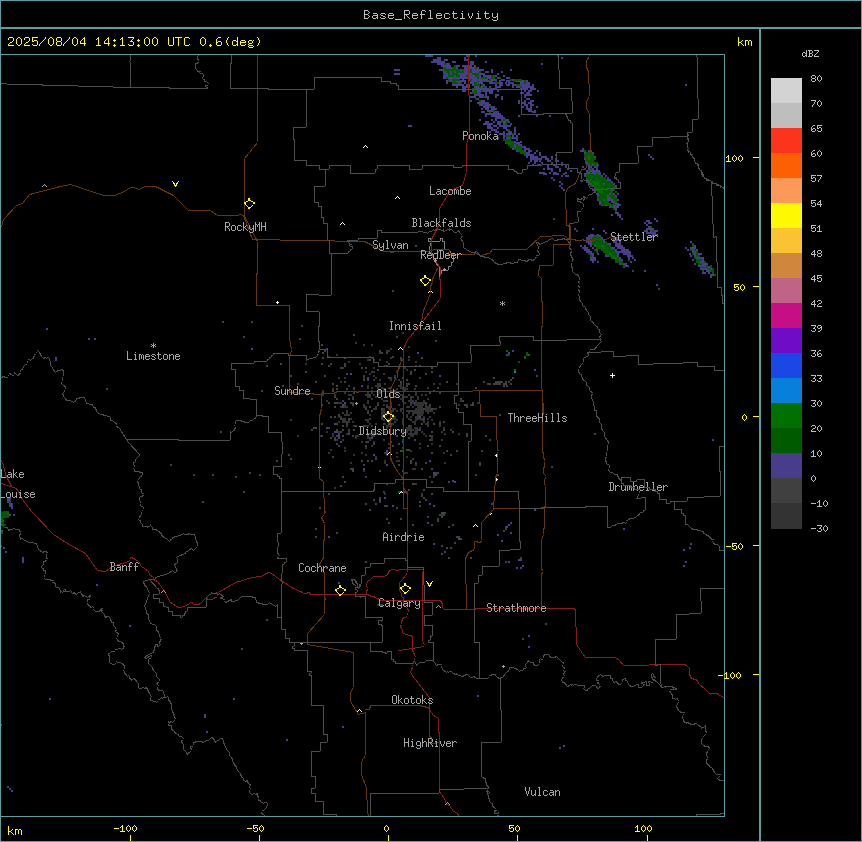Click the Sylvan label
The image size is (862, 842).
390,245
